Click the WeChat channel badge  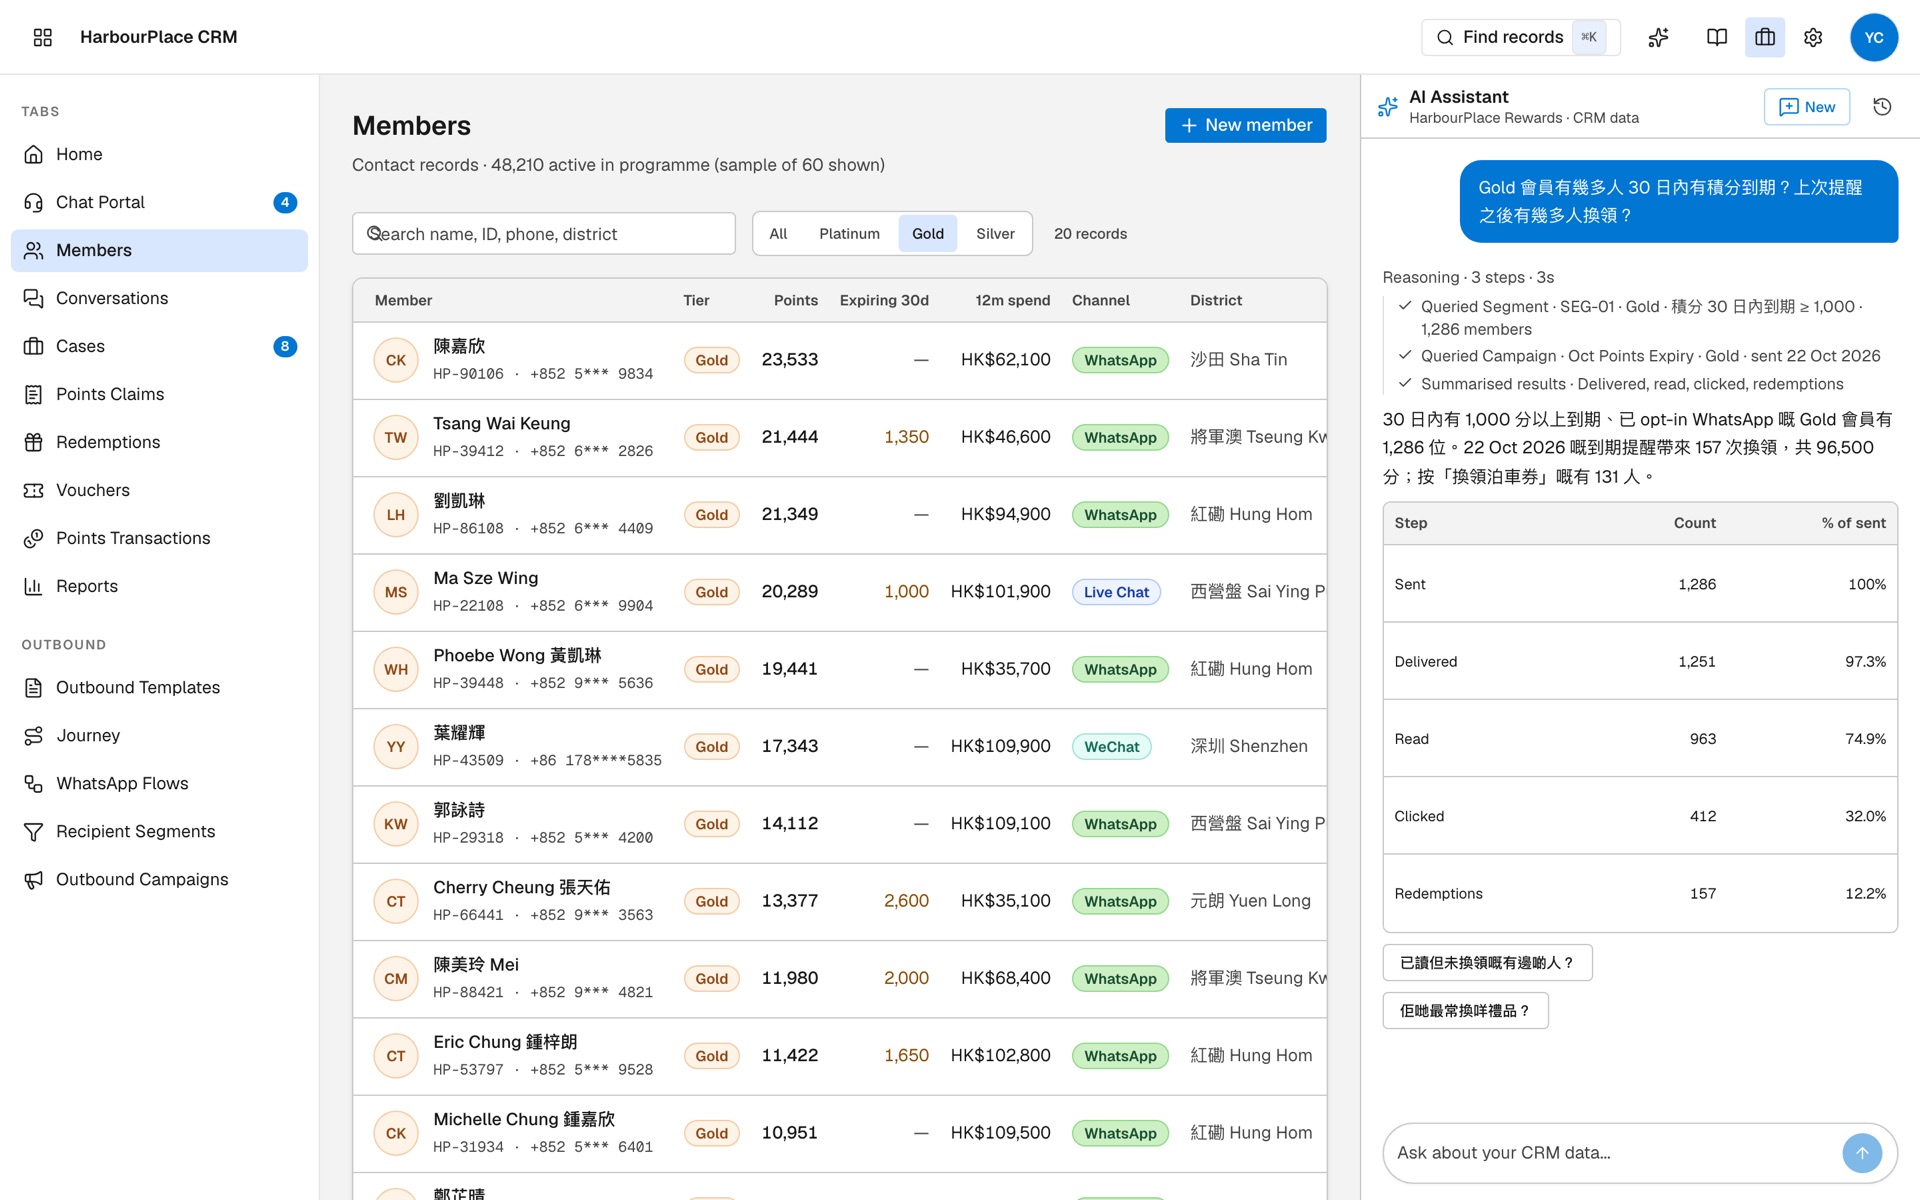[1111, 747]
